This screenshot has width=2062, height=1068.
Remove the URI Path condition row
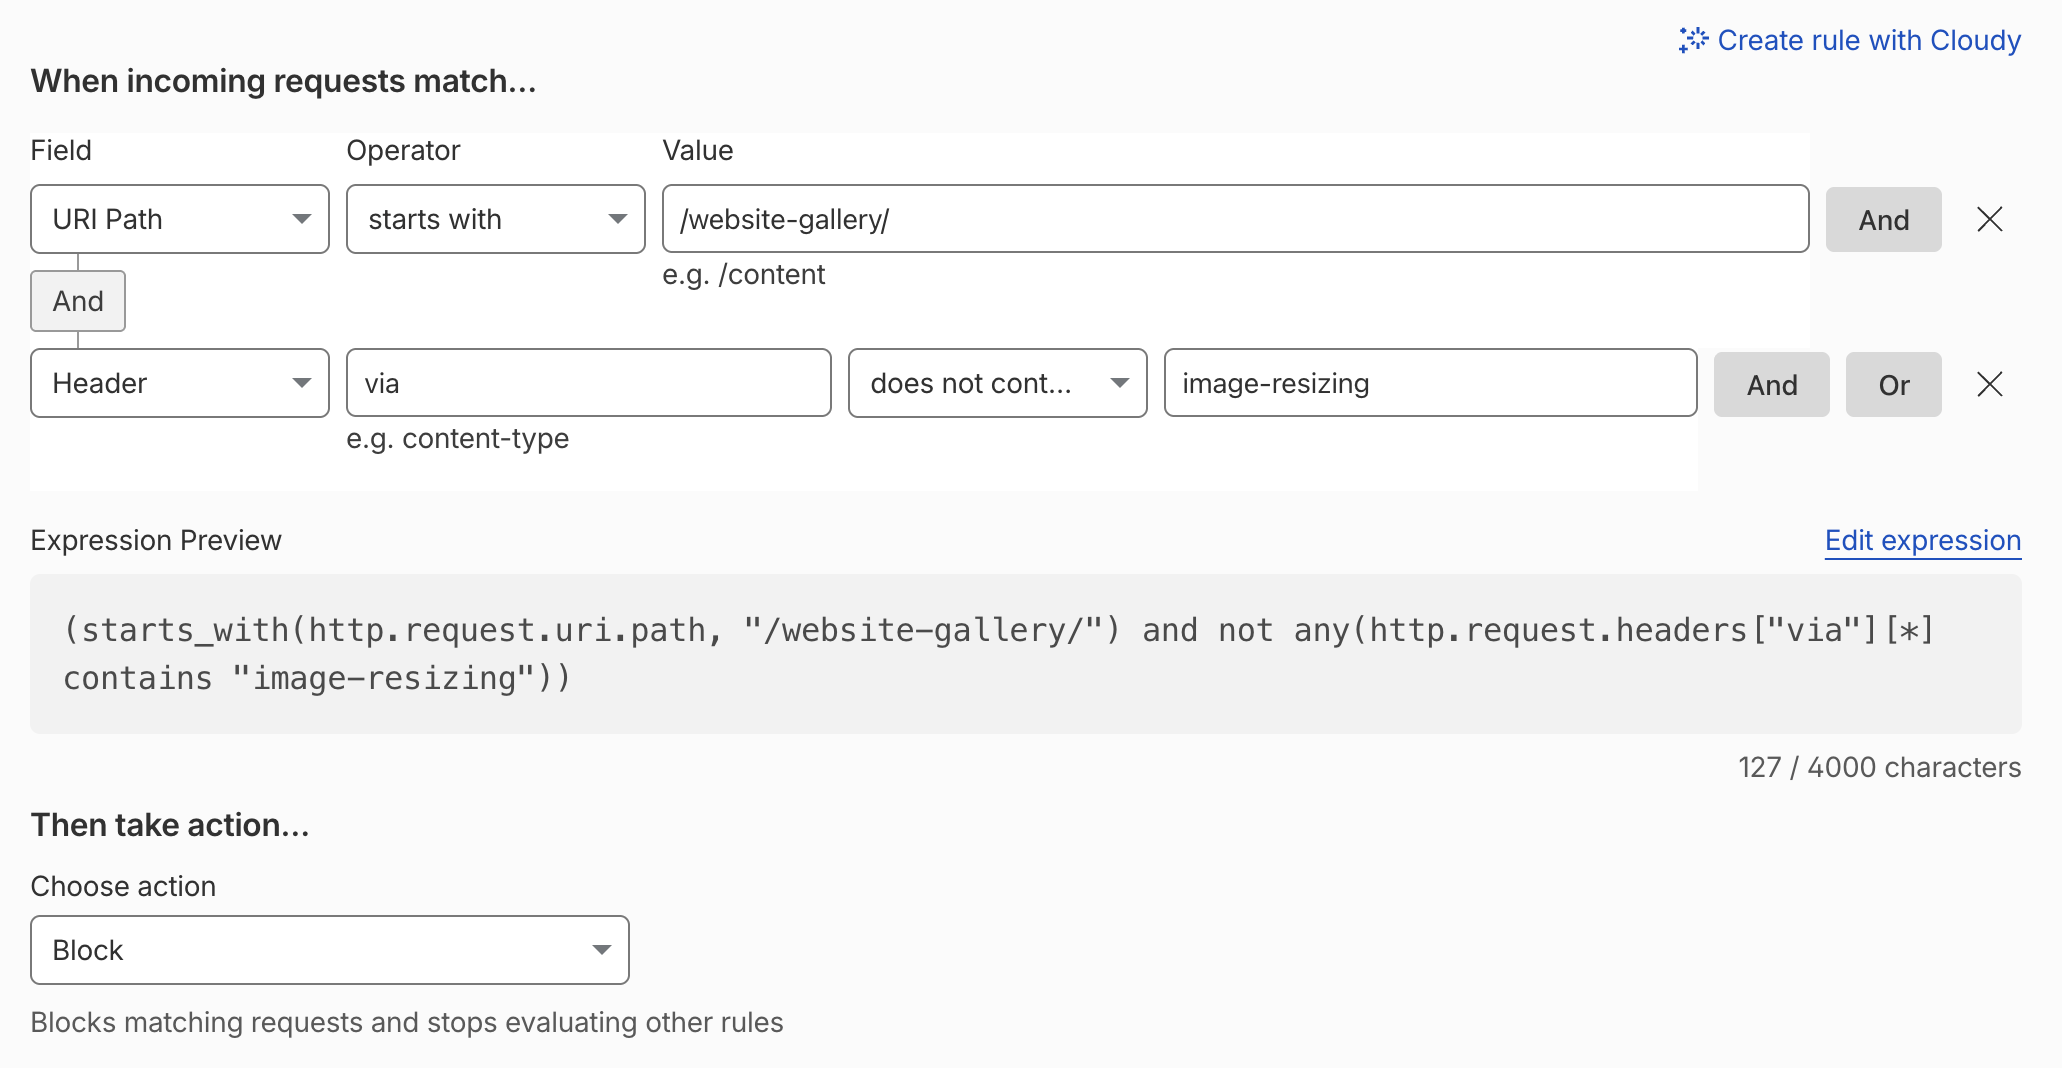tap(1990, 219)
